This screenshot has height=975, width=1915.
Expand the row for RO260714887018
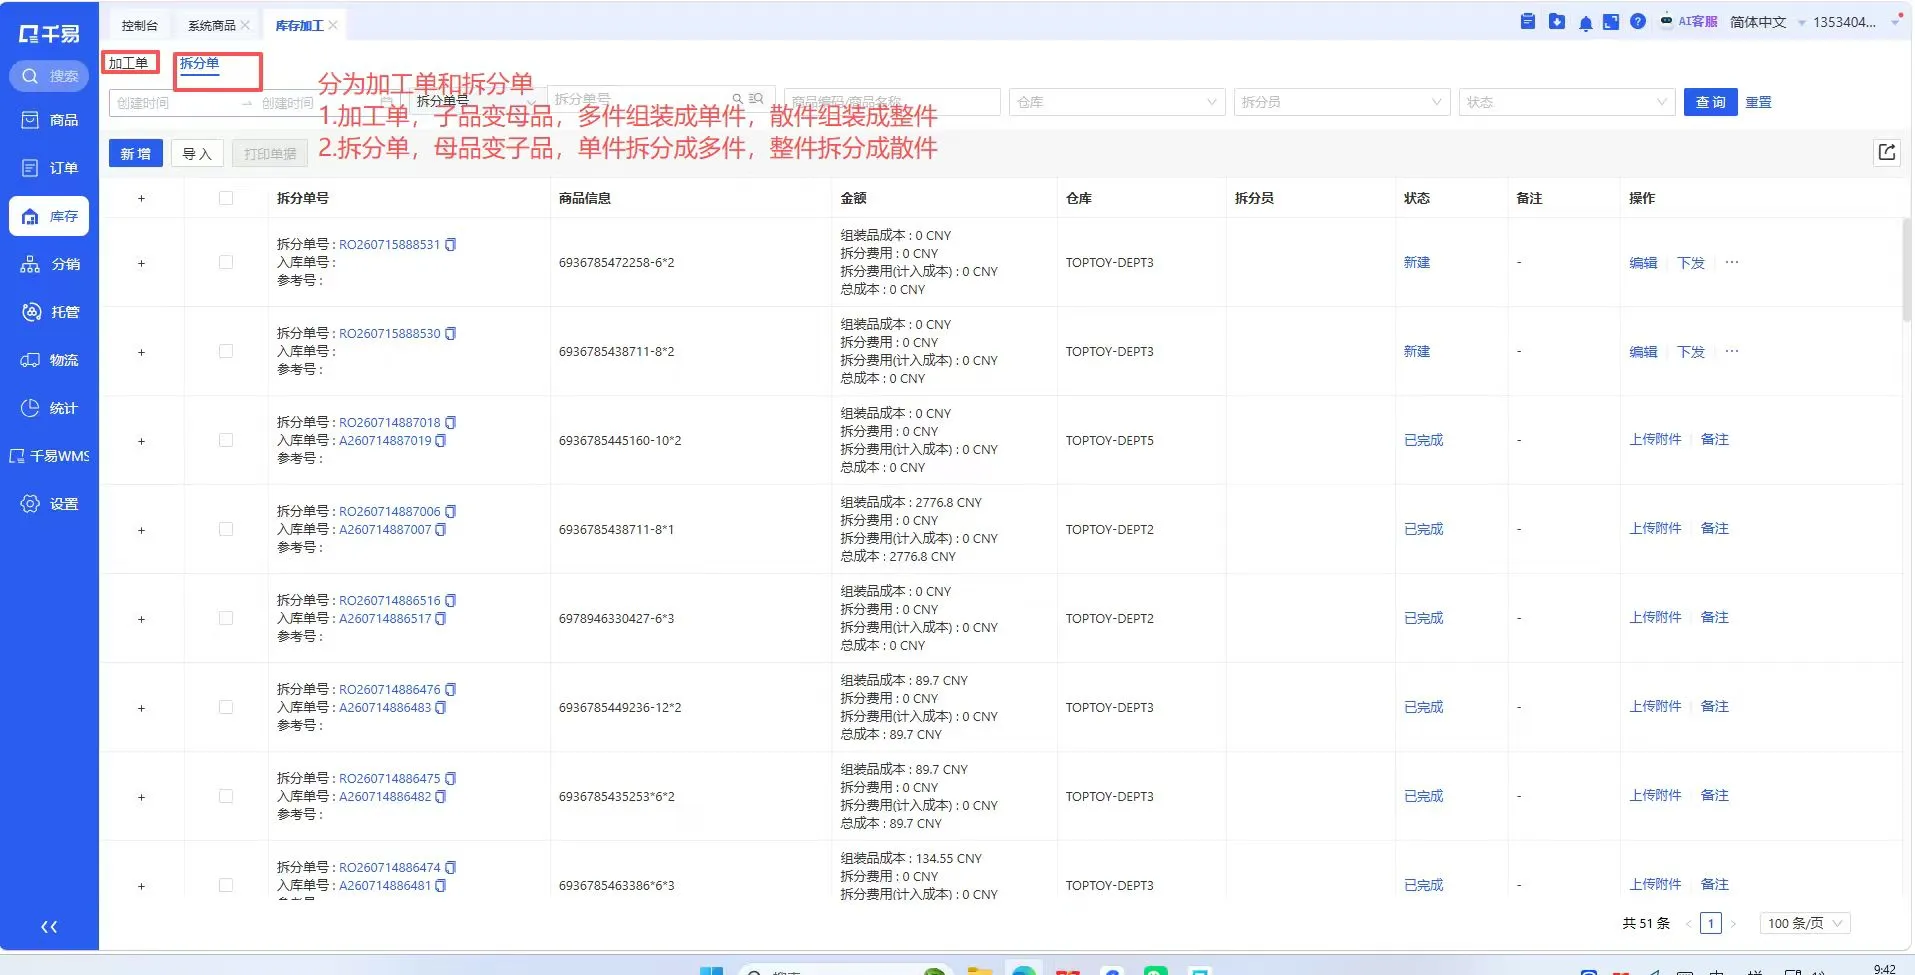141,441
